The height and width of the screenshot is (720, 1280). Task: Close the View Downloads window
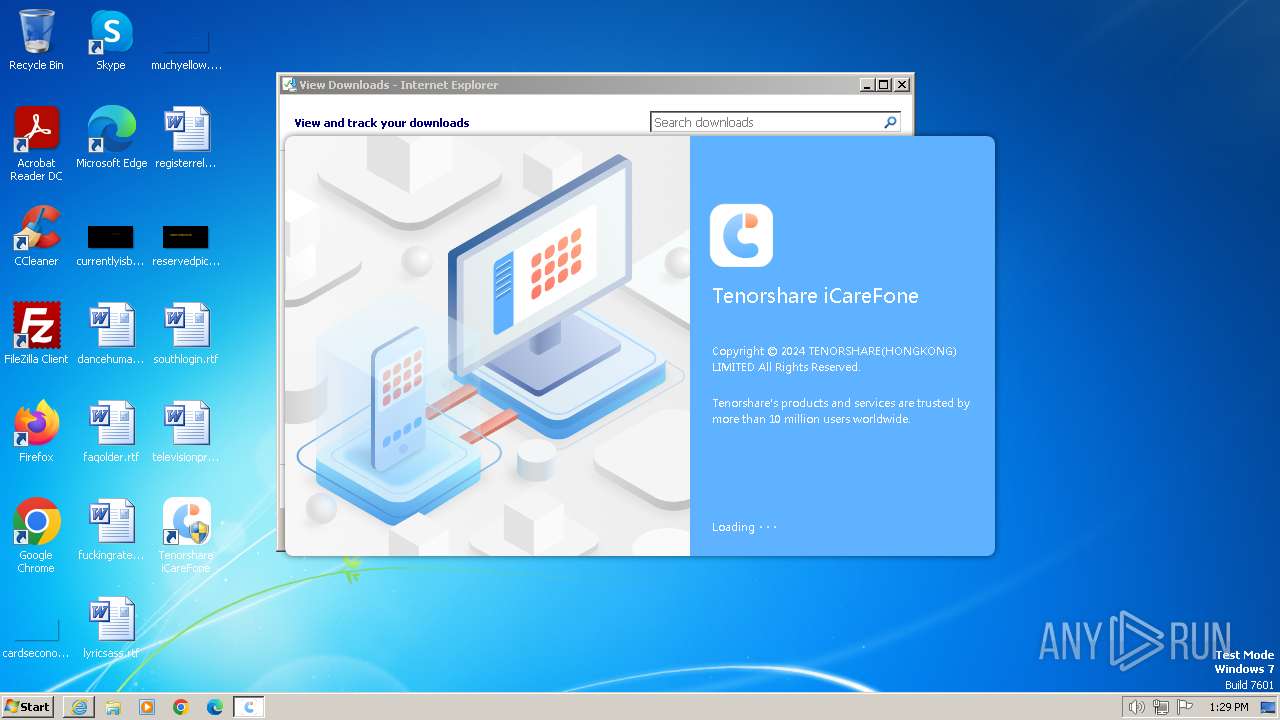click(901, 85)
